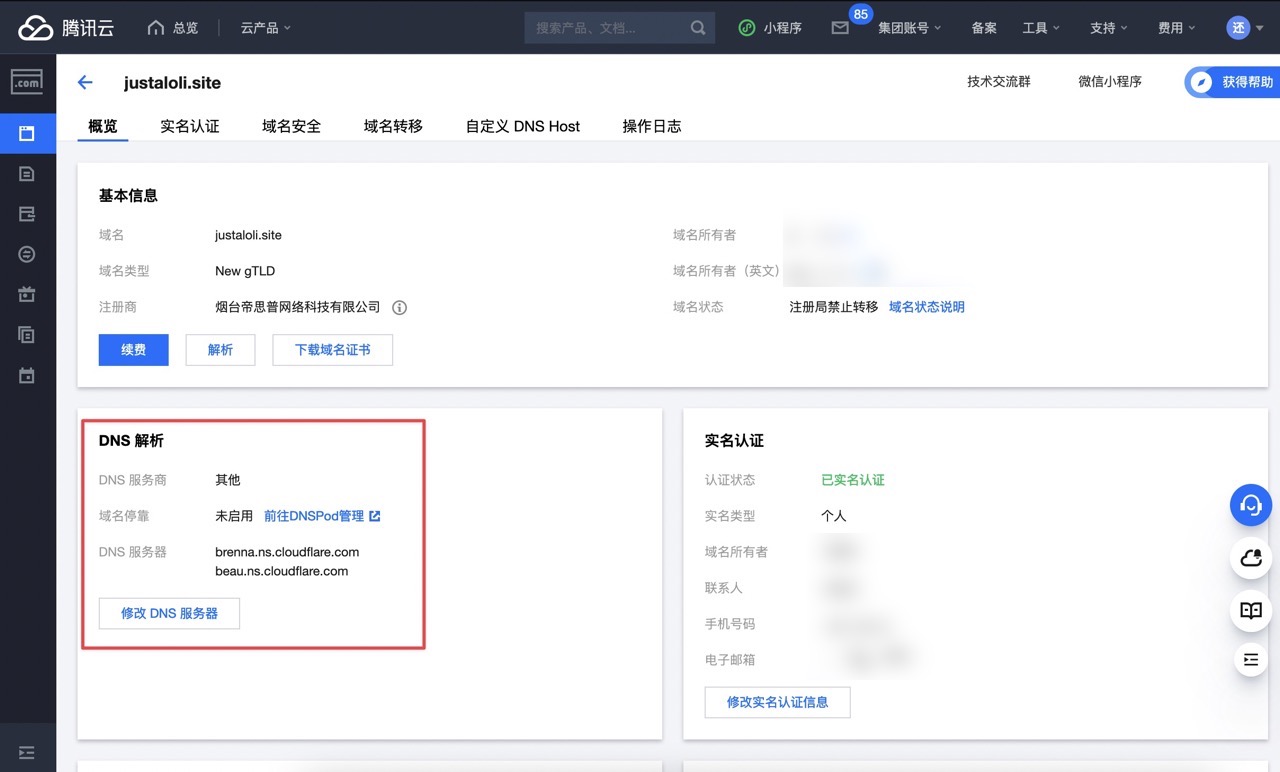The width and height of the screenshot is (1280, 772).
Task: Click the Tencent Cloud logo
Action: tap(66, 28)
